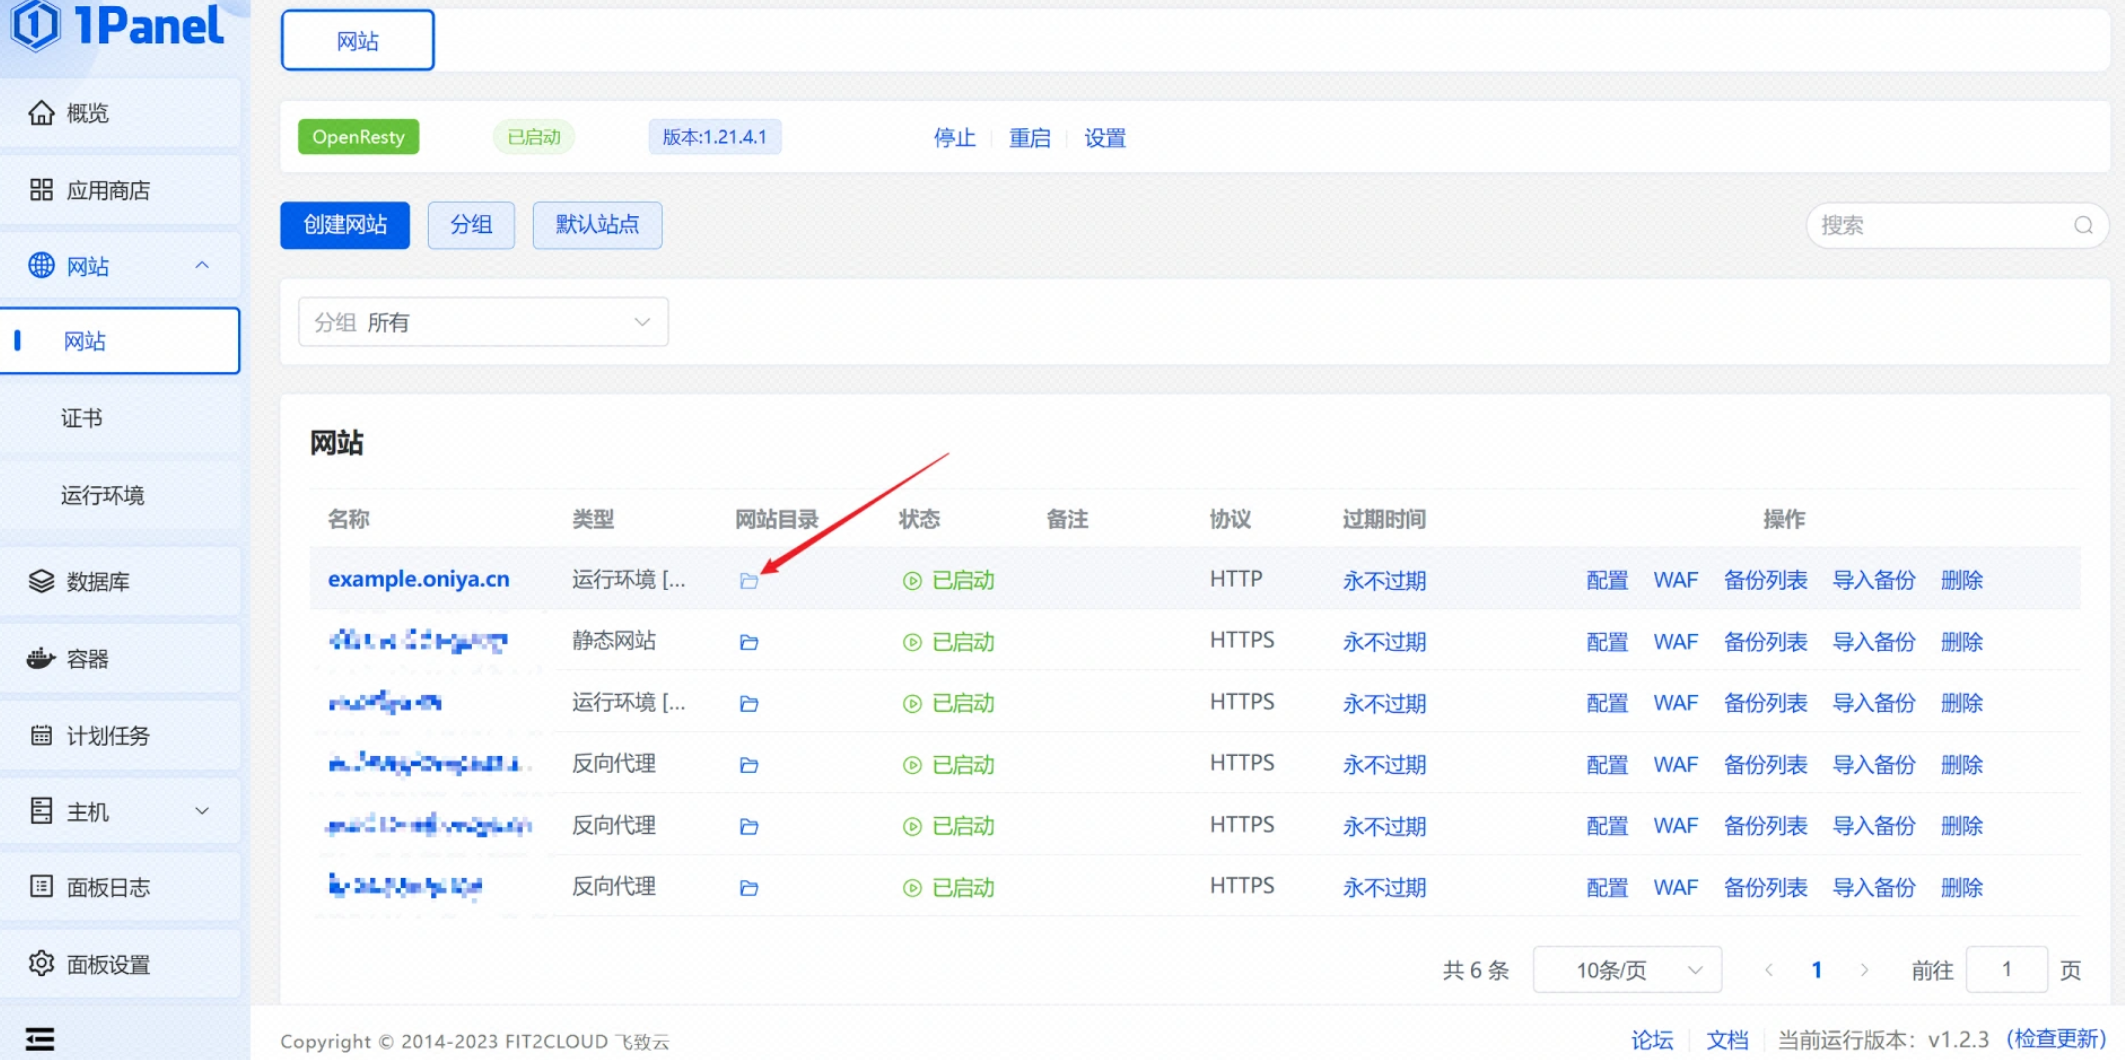
Task: Click the search magnifier icon
Action: [x=2083, y=225]
